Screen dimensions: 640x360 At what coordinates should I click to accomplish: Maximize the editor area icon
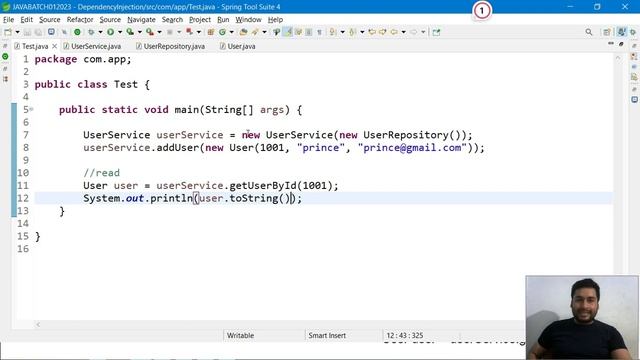[x=621, y=44]
